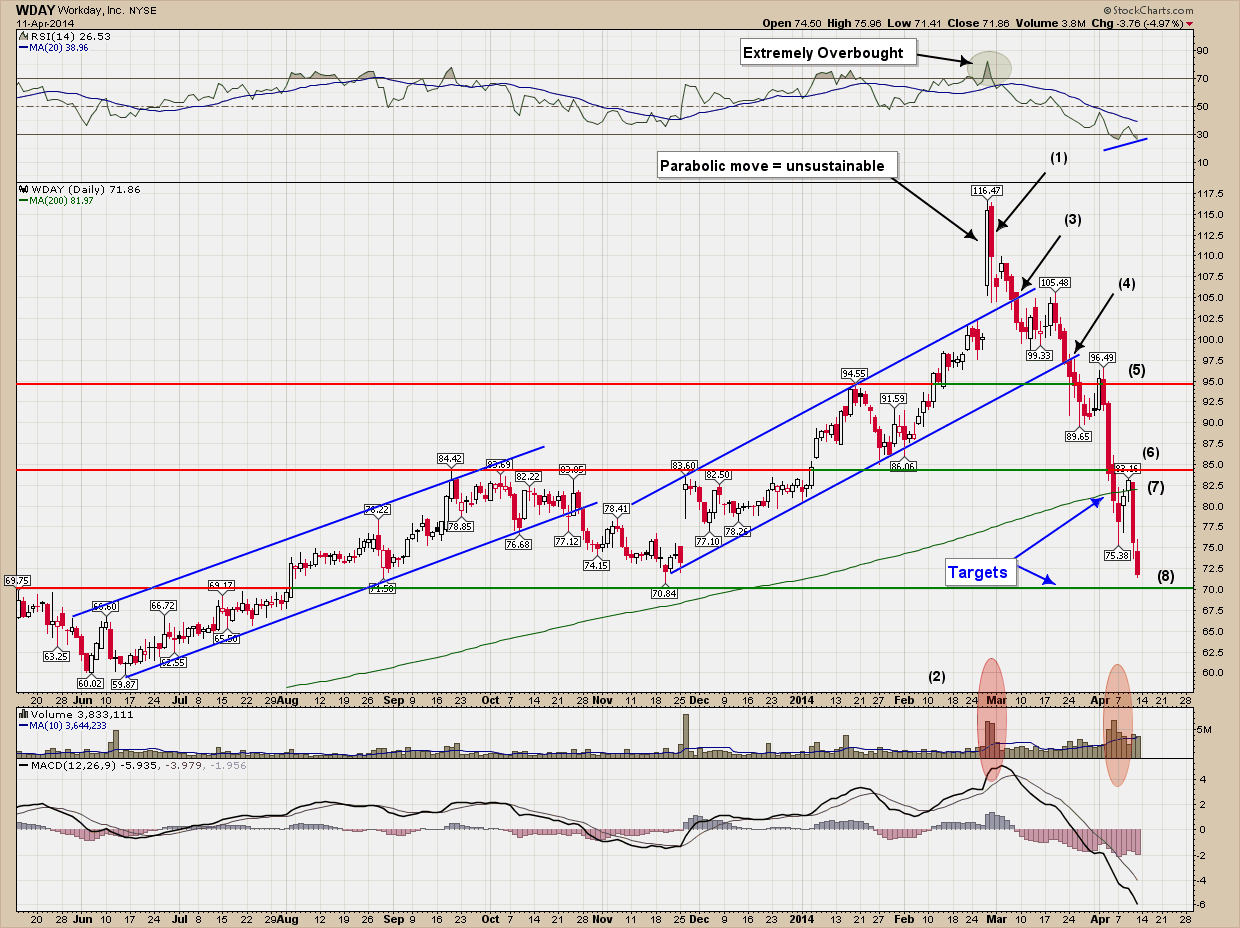1240x928 pixels.
Task: Click the 86.06 price label
Action: coord(904,466)
